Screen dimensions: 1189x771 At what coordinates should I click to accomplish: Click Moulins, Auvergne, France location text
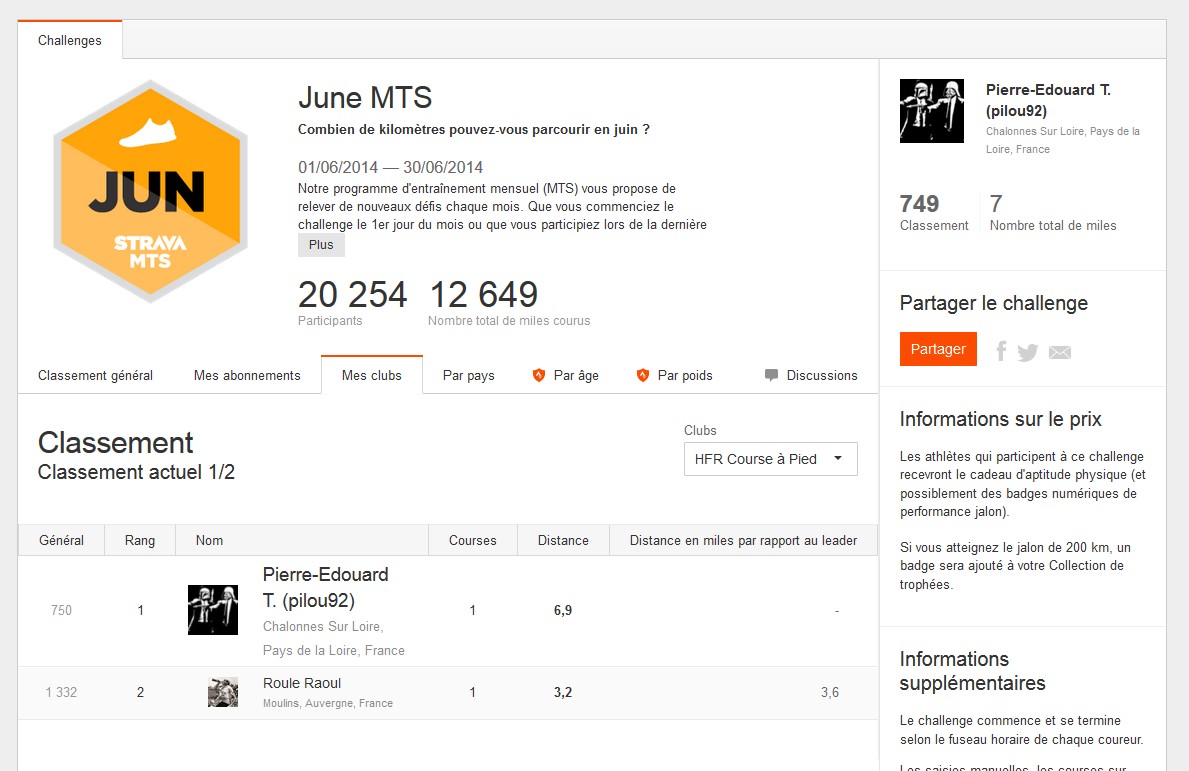tap(328, 704)
